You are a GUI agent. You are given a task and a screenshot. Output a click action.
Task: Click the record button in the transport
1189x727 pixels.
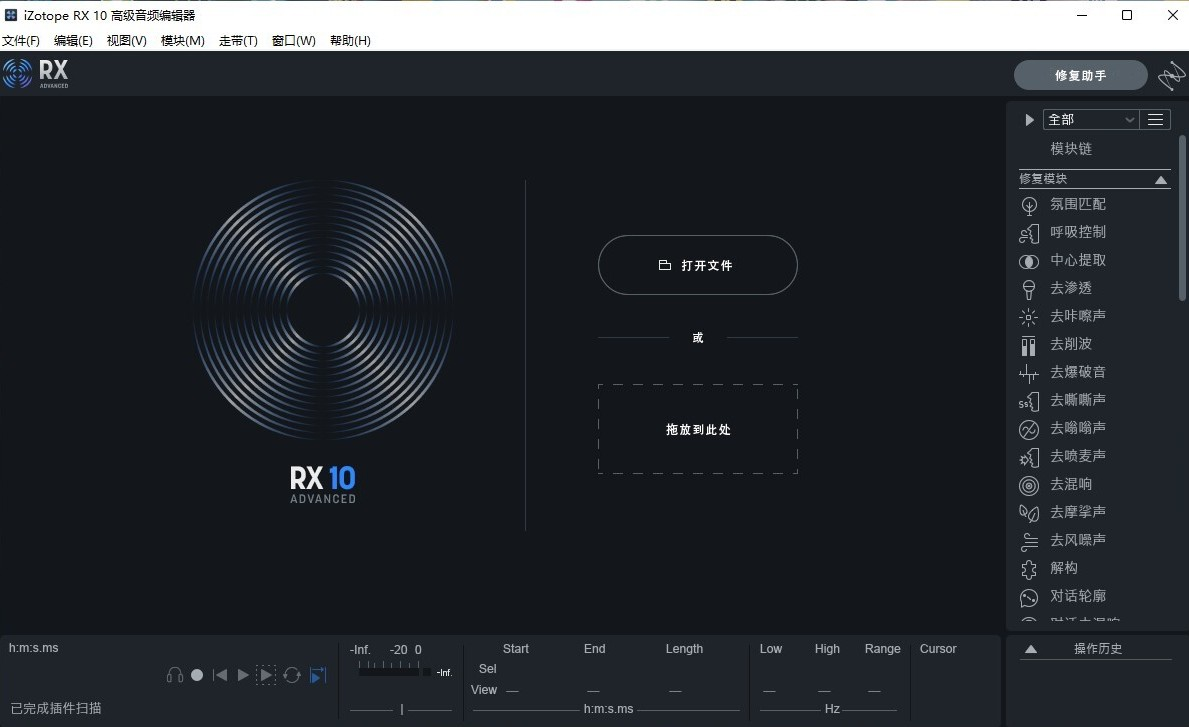coord(196,674)
